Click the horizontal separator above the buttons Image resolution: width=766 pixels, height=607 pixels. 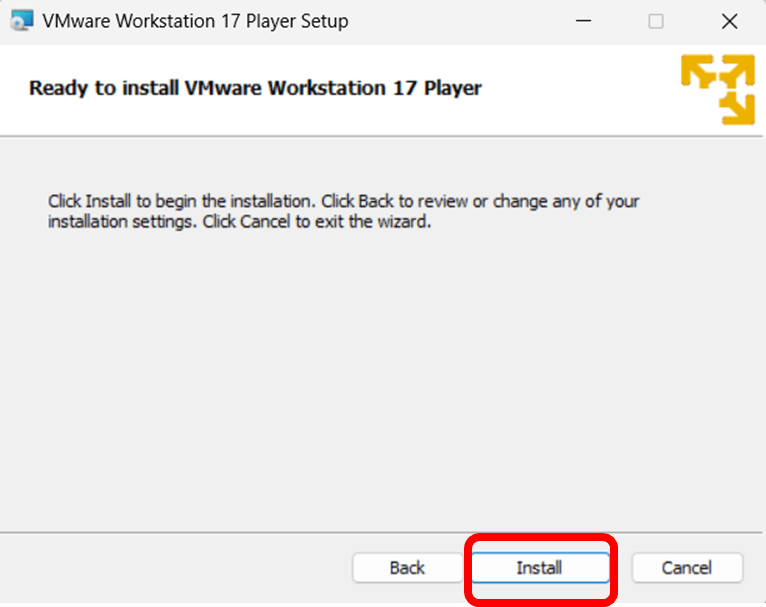pos(300,533)
